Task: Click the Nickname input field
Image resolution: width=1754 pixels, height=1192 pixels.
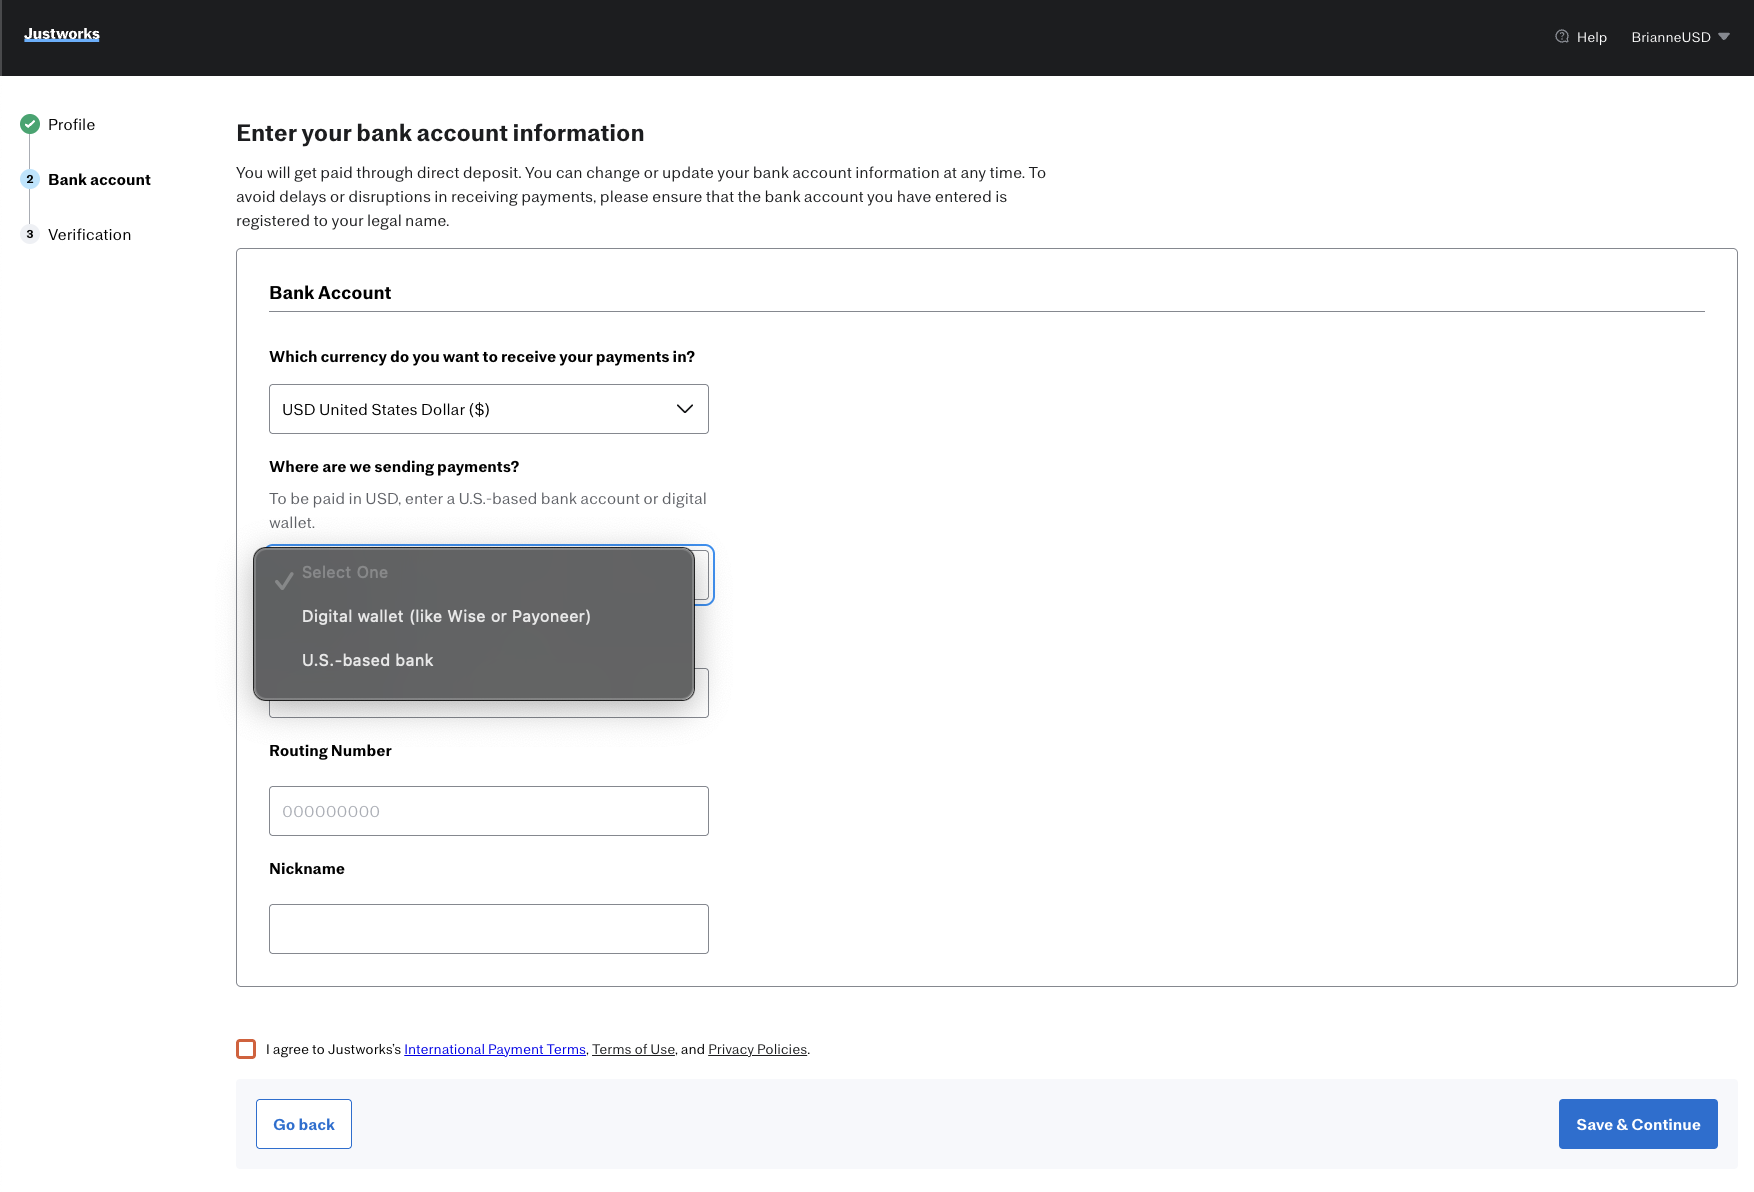Action: pyautogui.click(x=488, y=929)
